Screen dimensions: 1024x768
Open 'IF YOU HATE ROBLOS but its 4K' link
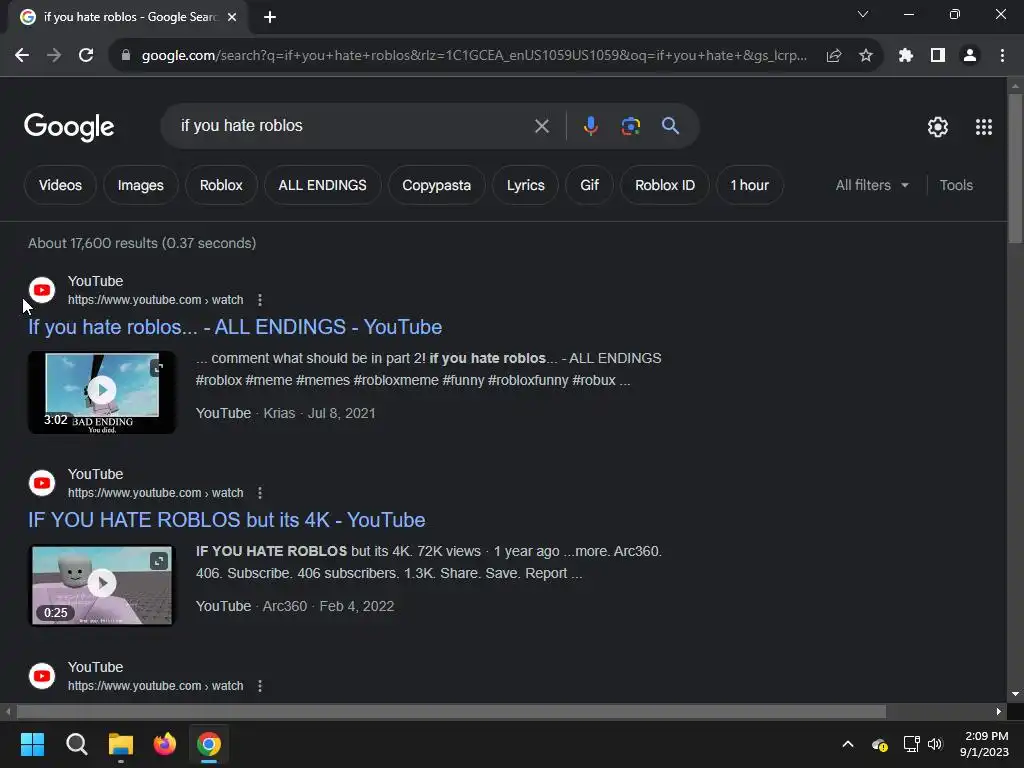(x=227, y=520)
